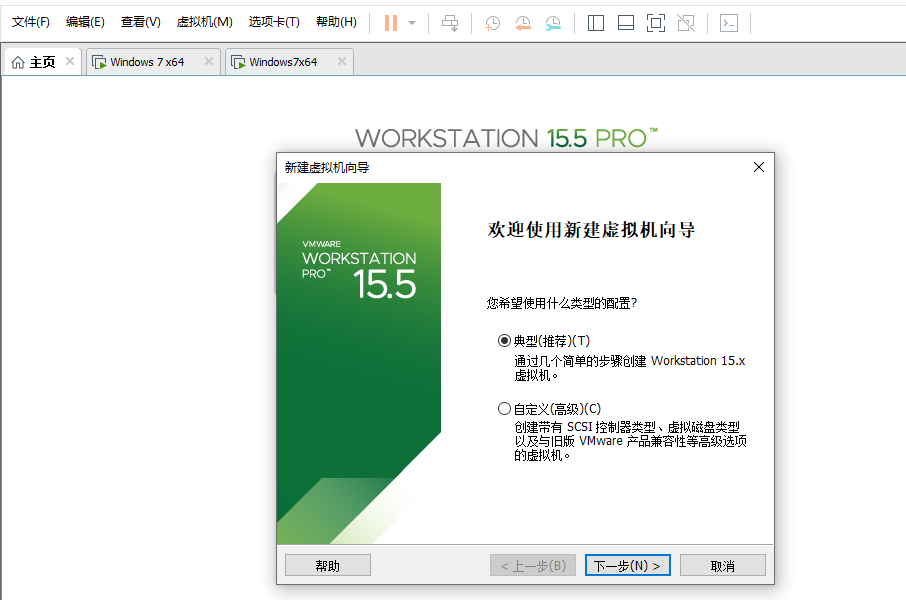Open the 文件(F) menu
Screen dimensions: 906x600
coord(31,22)
